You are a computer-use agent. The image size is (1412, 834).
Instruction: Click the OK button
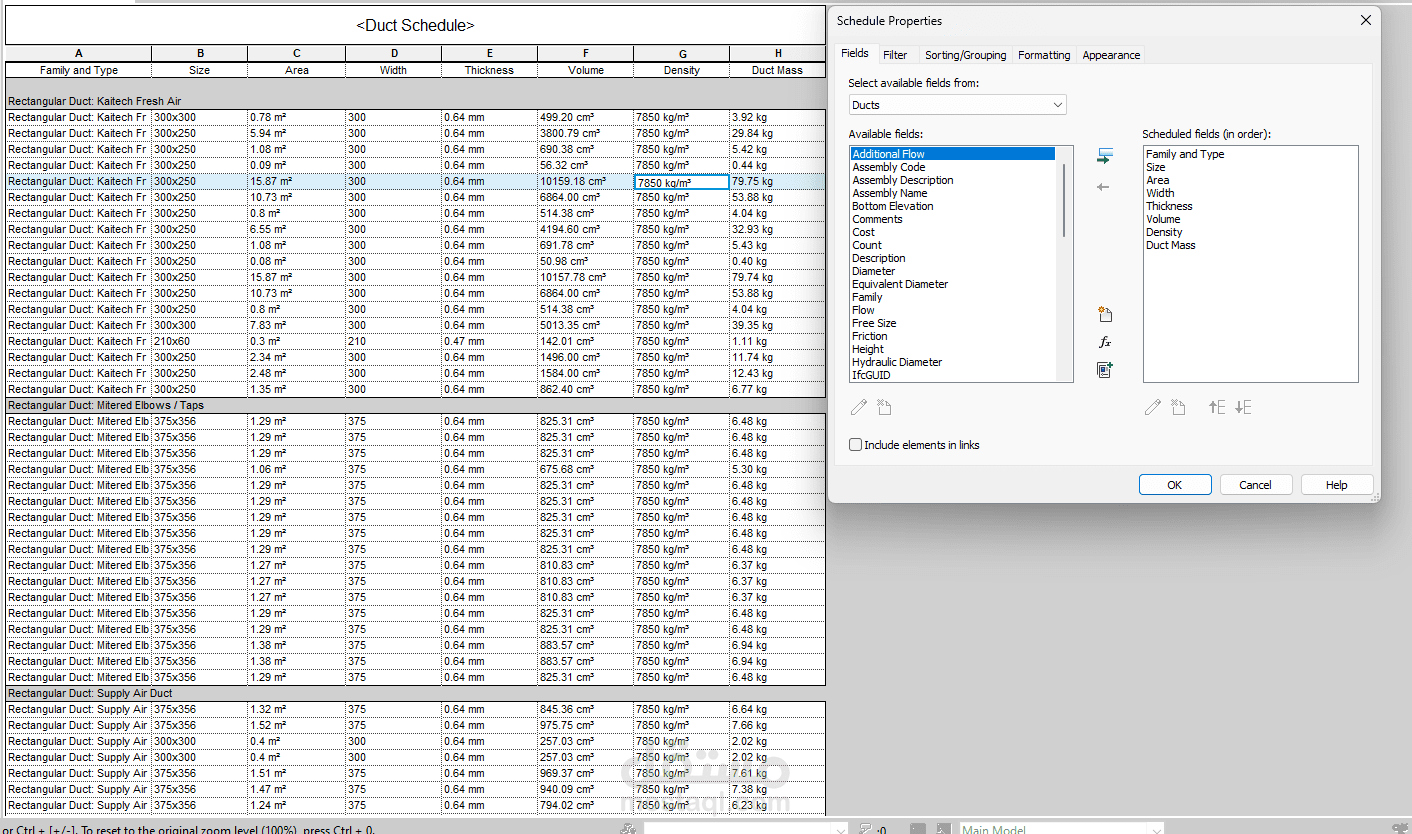1175,485
